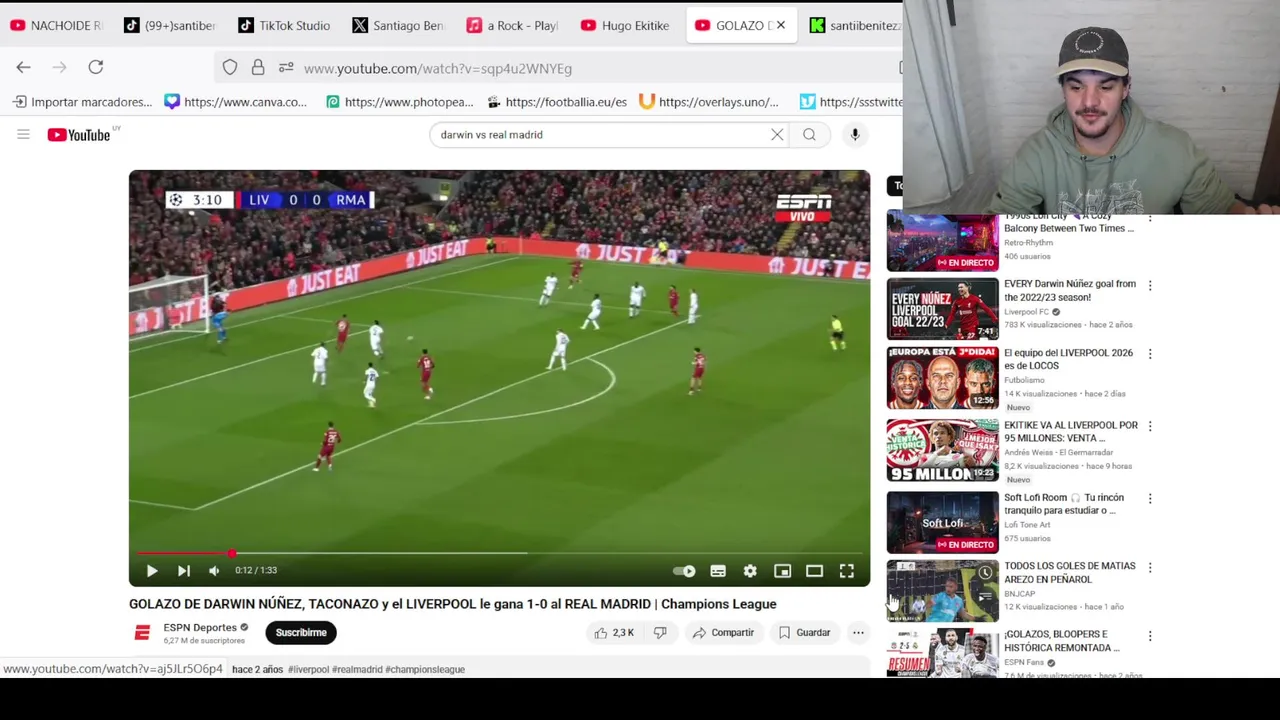Open options menu for El equipo del LIVERPOOL
The image size is (1280, 720).
1150,354
